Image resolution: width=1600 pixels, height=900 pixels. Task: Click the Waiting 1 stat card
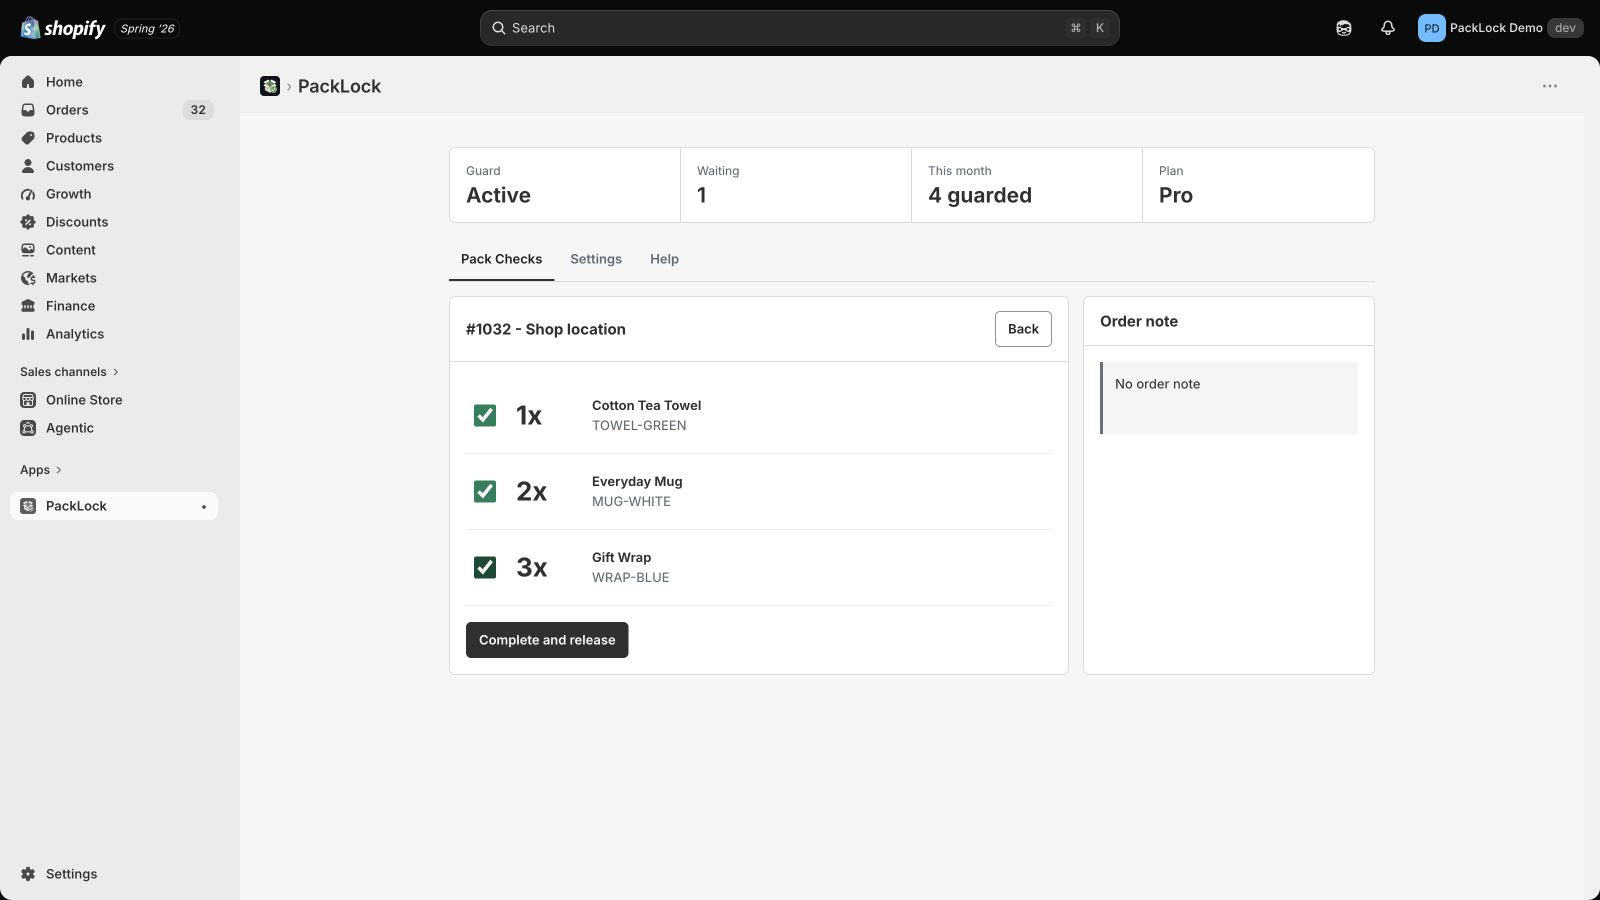coord(796,185)
